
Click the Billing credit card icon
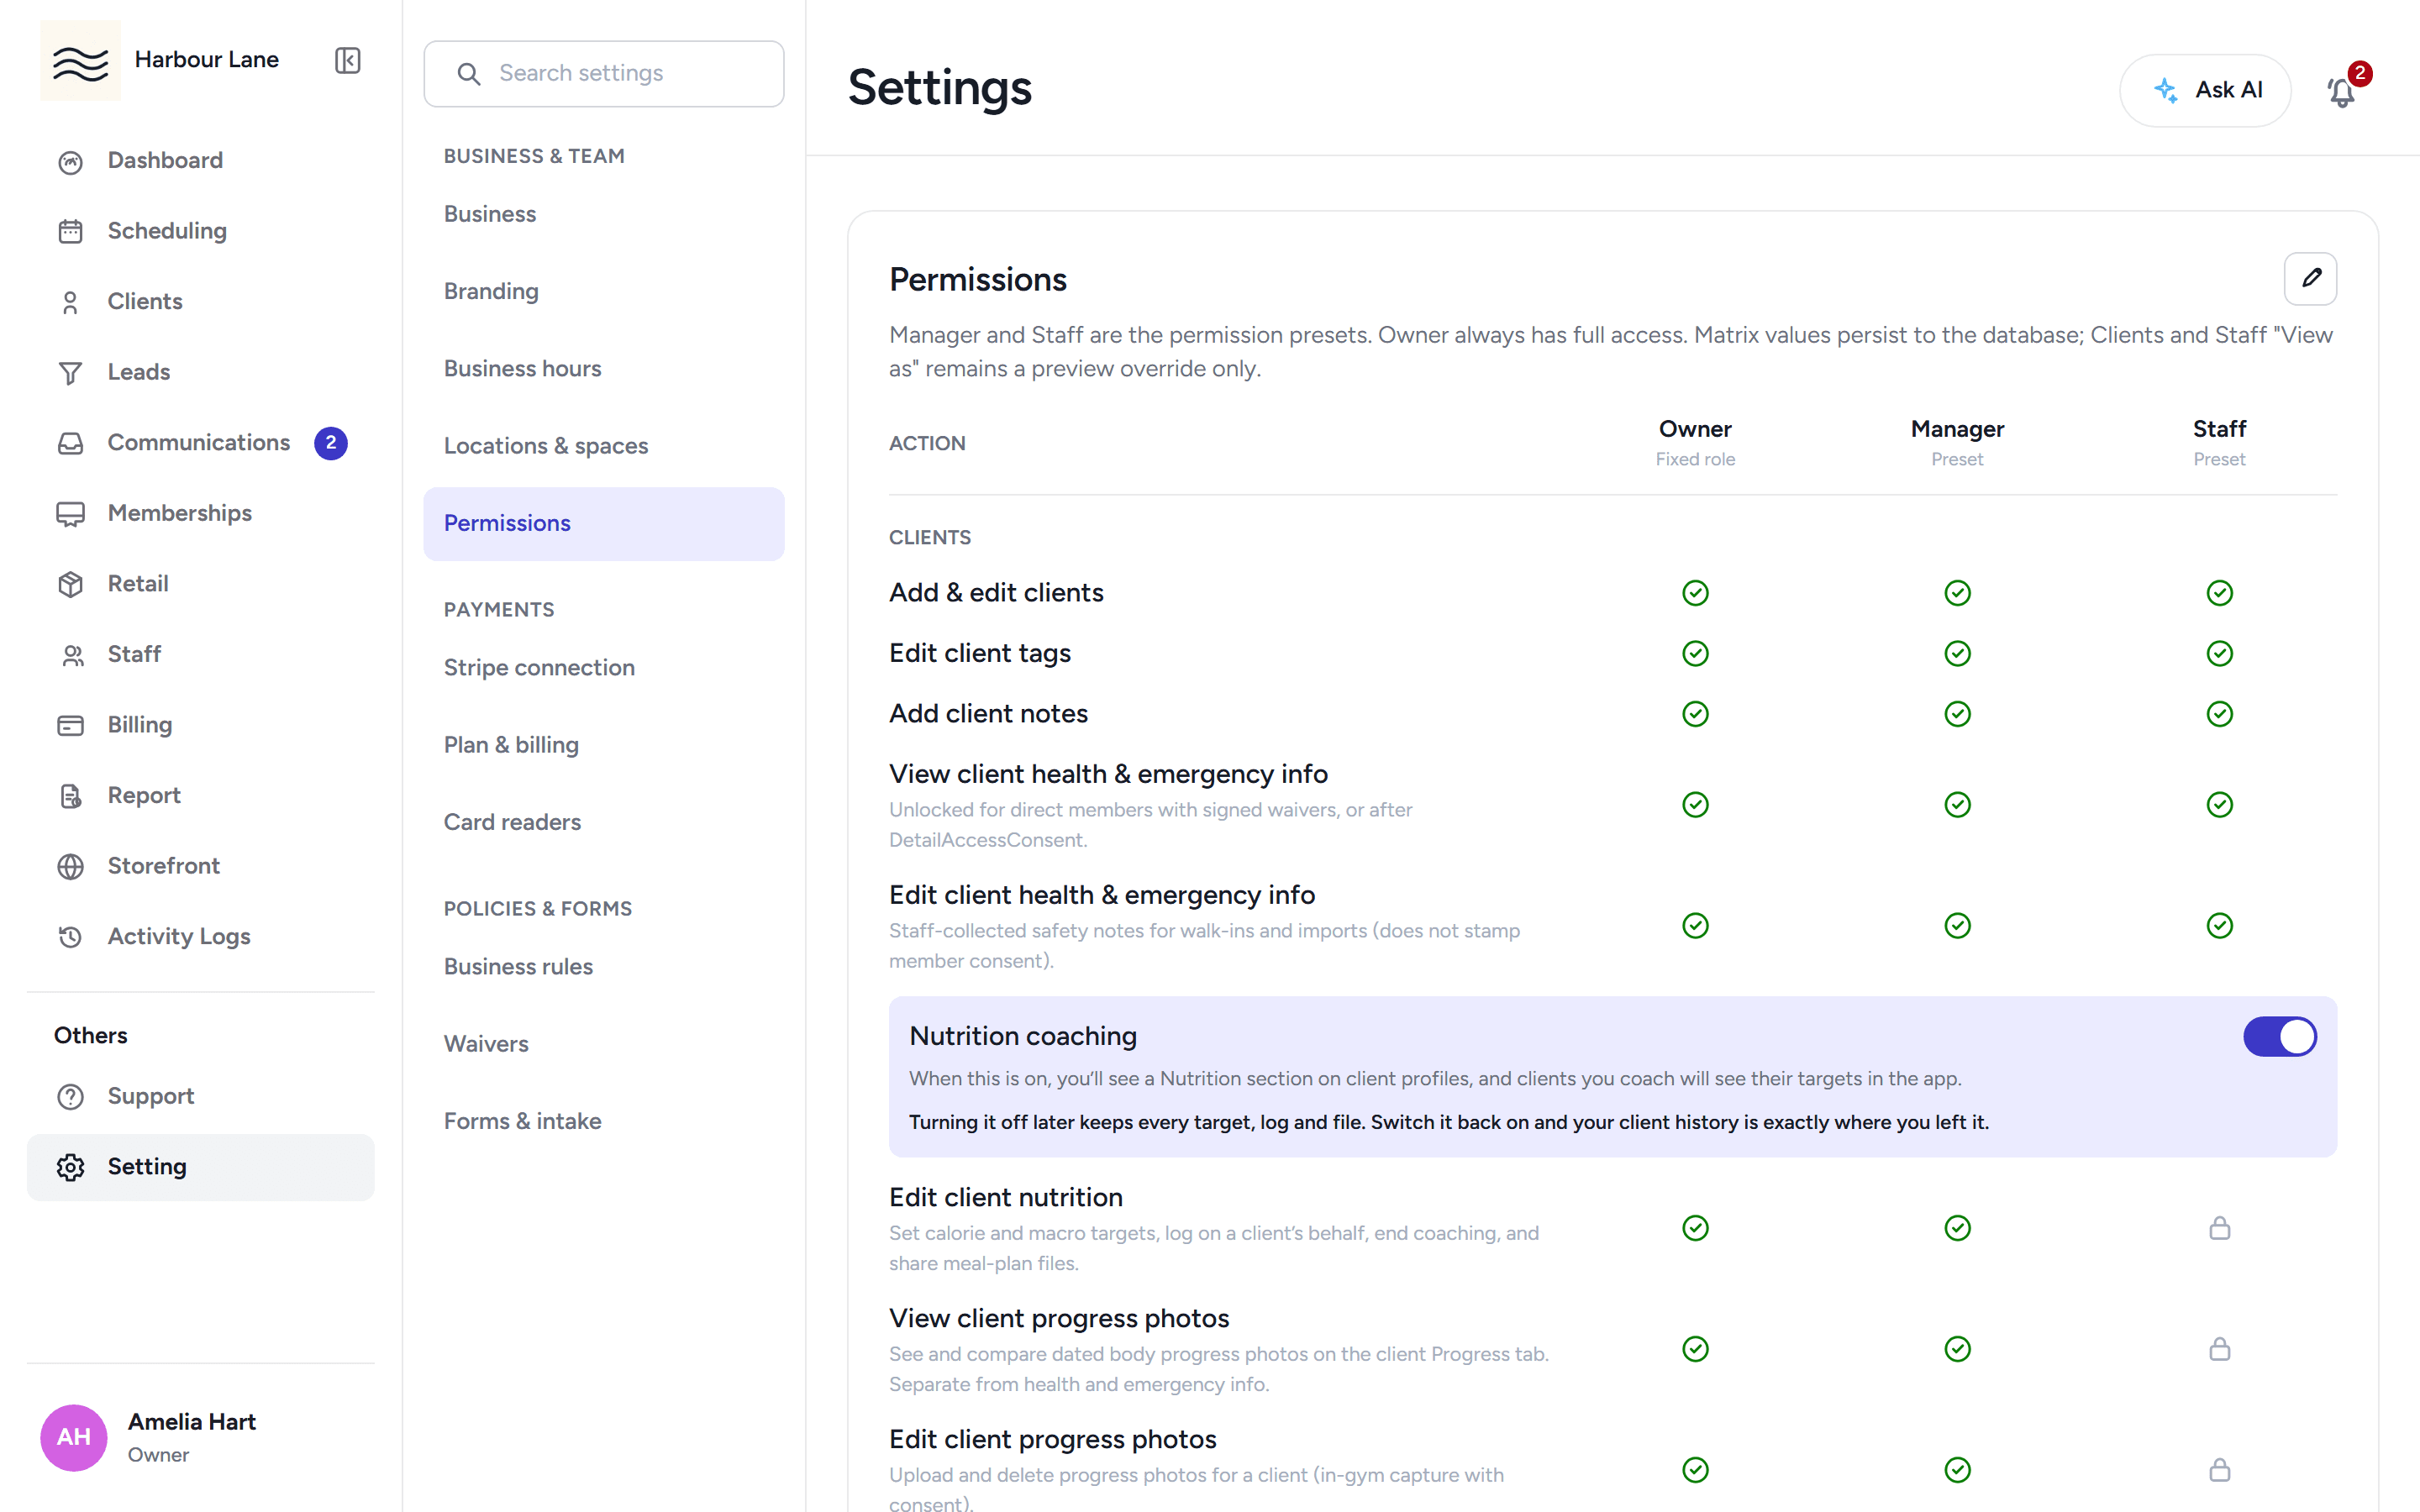coord(70,725)
